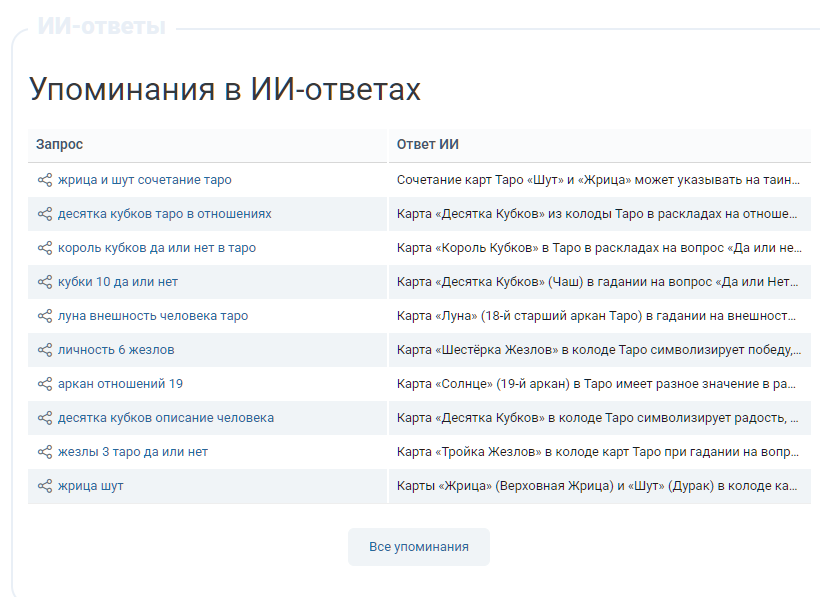The width and height of the screenshot is (820, 597).
Task: Select AI answer 'Карта «Десятка Кубков» (Чаш)'
Action: [x=597, y=282]
